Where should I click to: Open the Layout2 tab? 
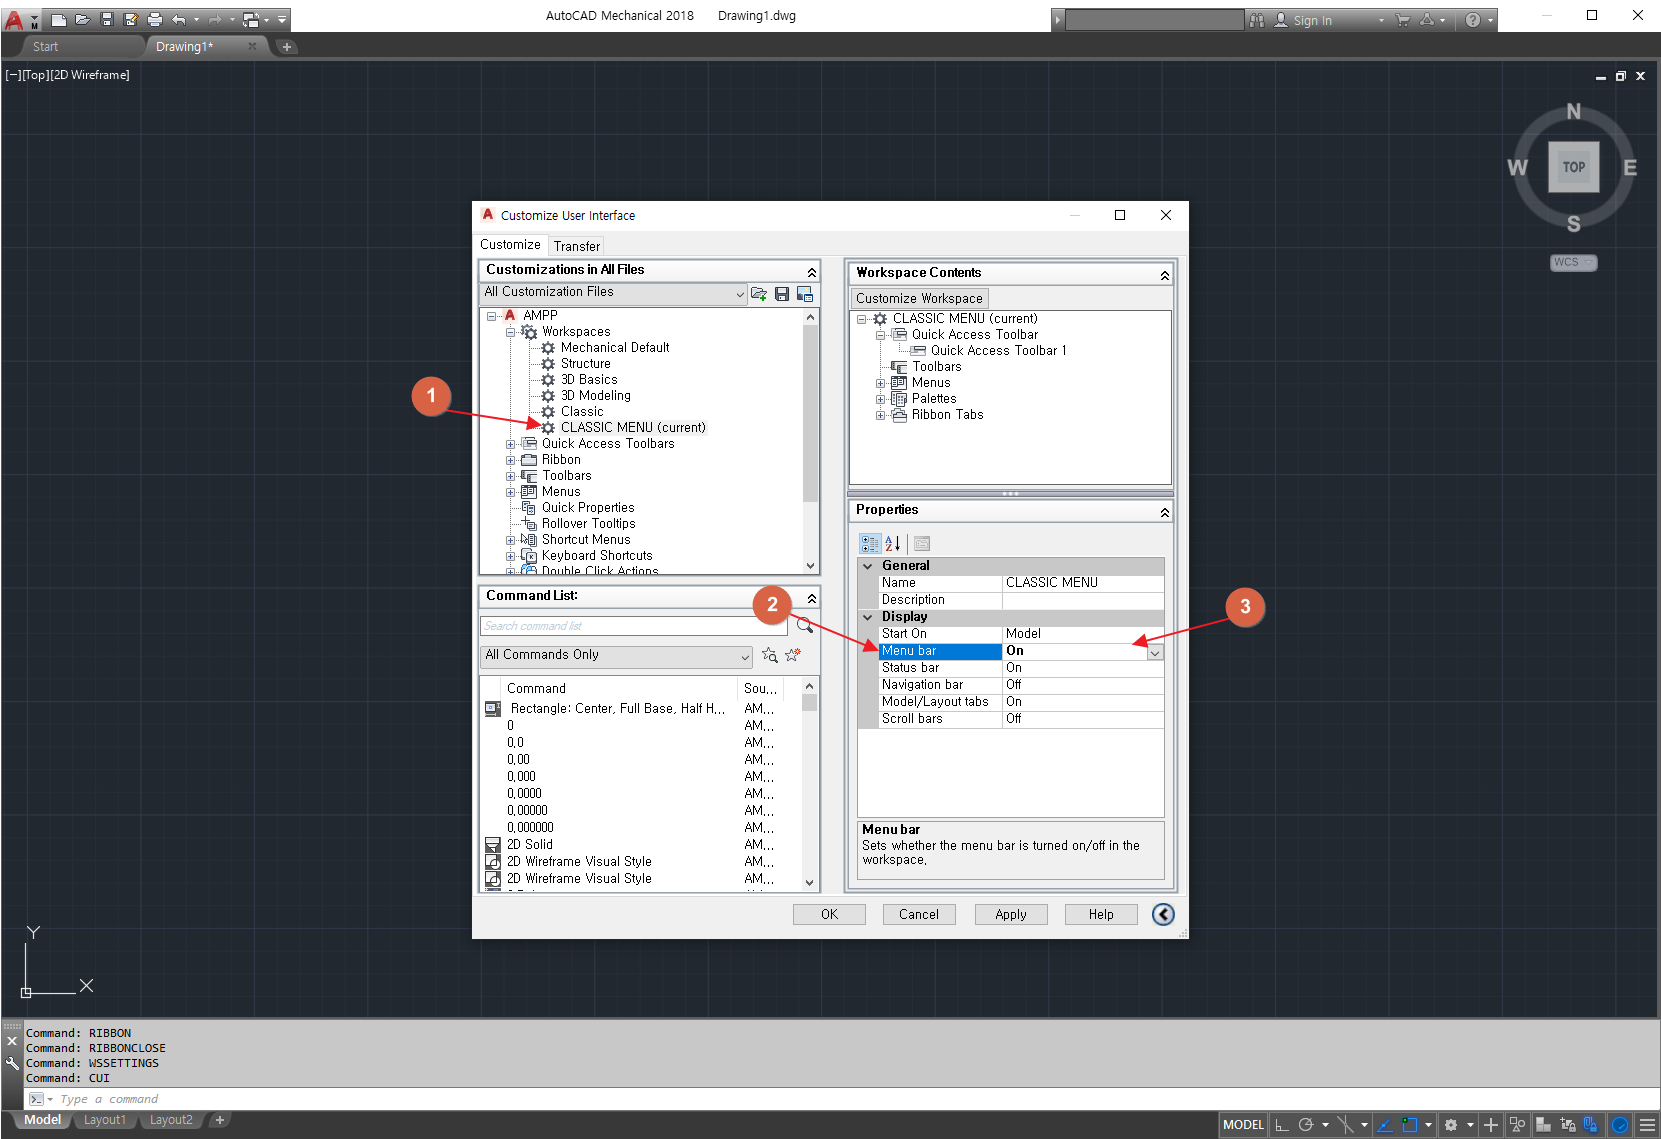click(x=171, y=1120)
